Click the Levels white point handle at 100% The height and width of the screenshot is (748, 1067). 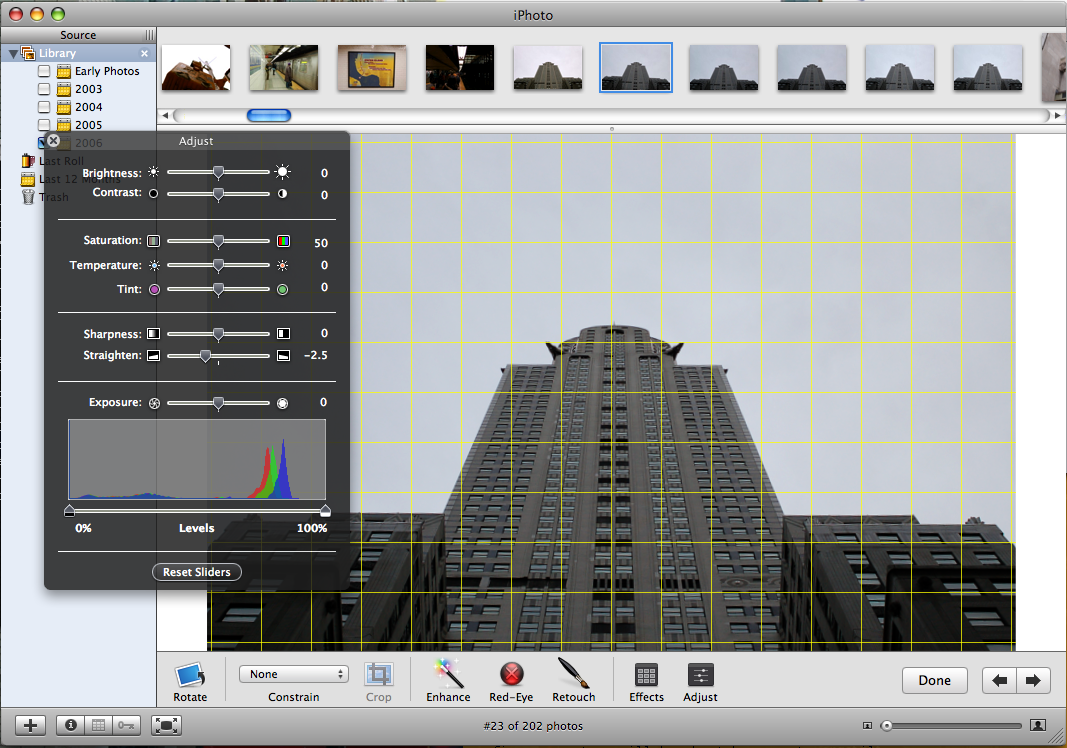click(x=325, y=510)
